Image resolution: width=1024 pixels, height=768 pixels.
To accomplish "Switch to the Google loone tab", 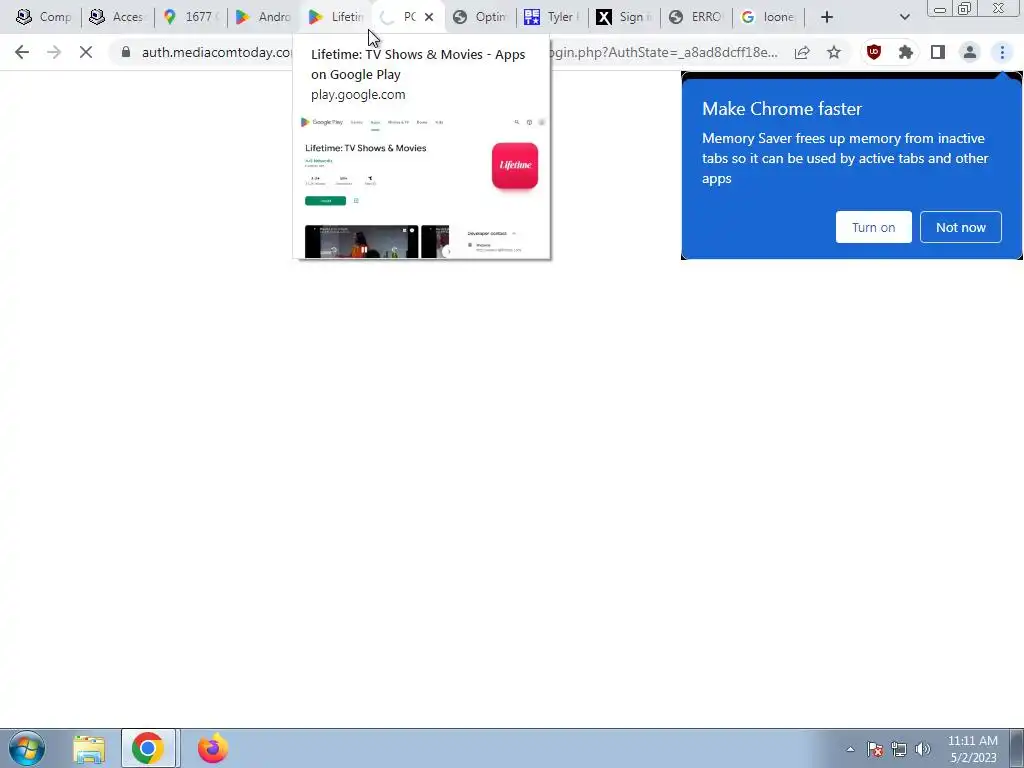I will pyautogui.click(x=769, y=17).
